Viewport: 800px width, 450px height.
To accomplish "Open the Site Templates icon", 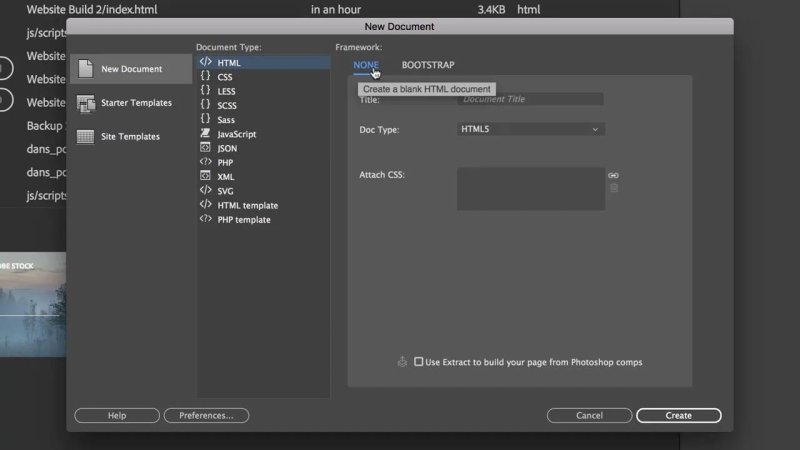I will (86, 136).
